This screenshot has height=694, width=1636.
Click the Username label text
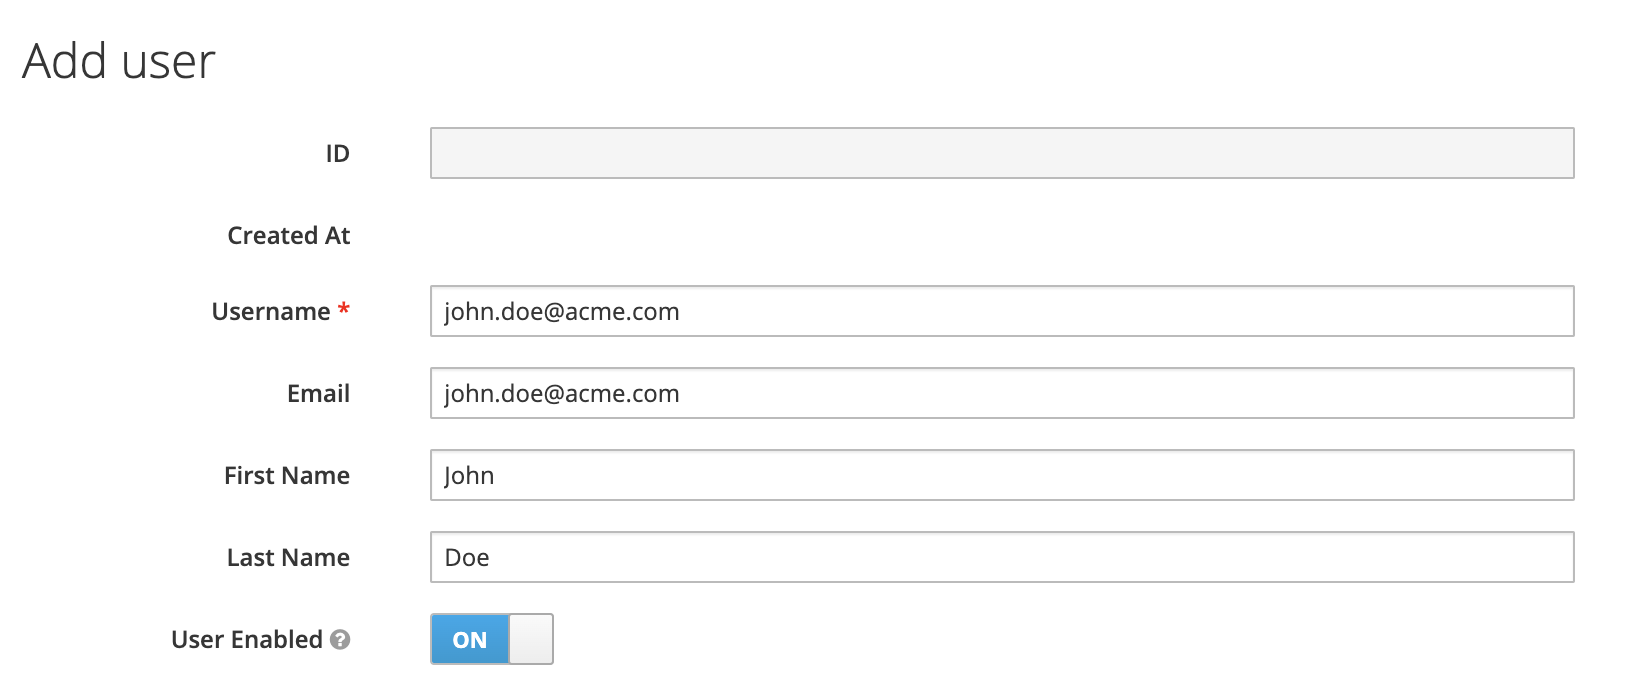tap(270, 312)
